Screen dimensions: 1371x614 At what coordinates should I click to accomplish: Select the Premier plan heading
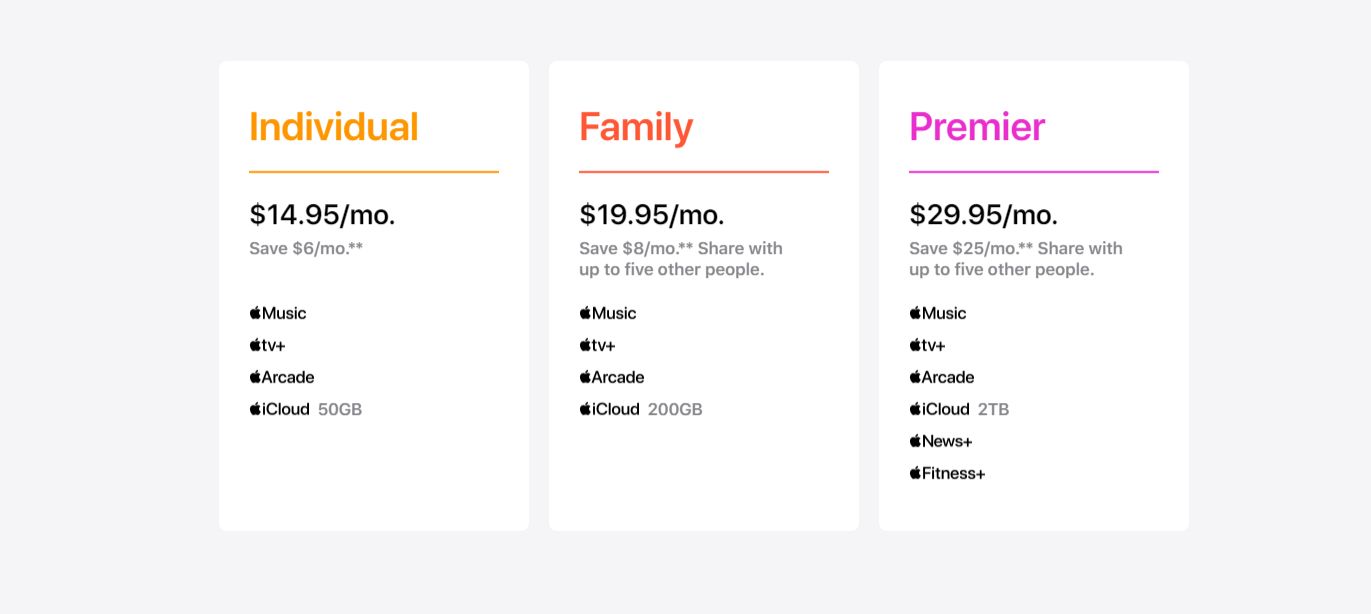point(977,127)
